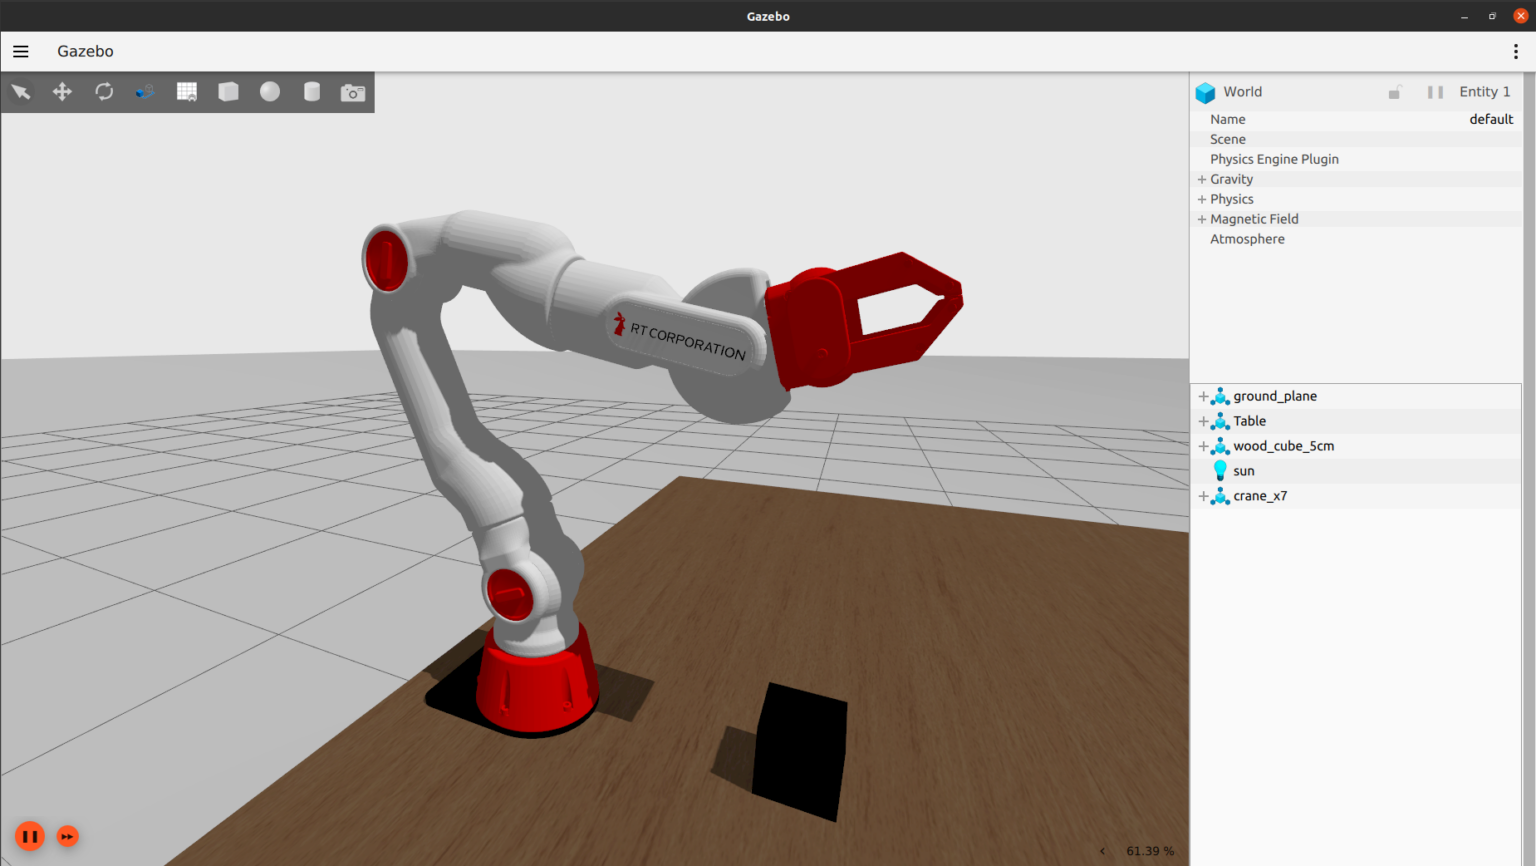Open the hamburger main menu
Screen dimensions: 1536x866
coord(21,51)
